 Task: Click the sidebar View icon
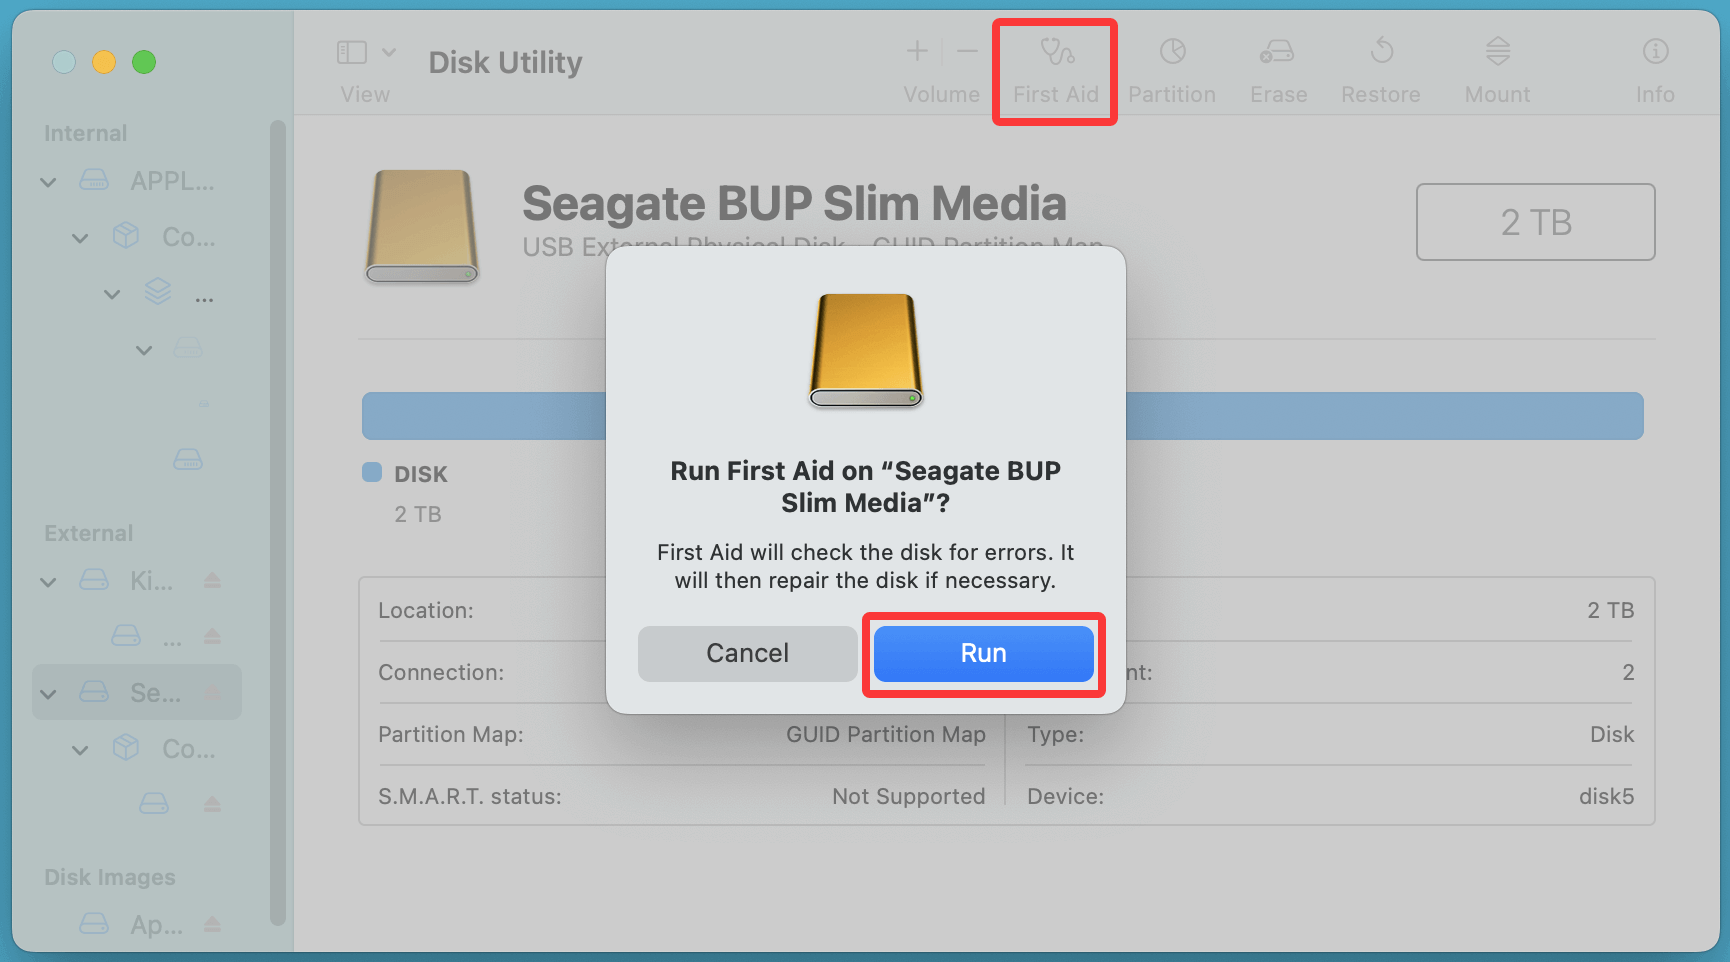tap(352, 50)
